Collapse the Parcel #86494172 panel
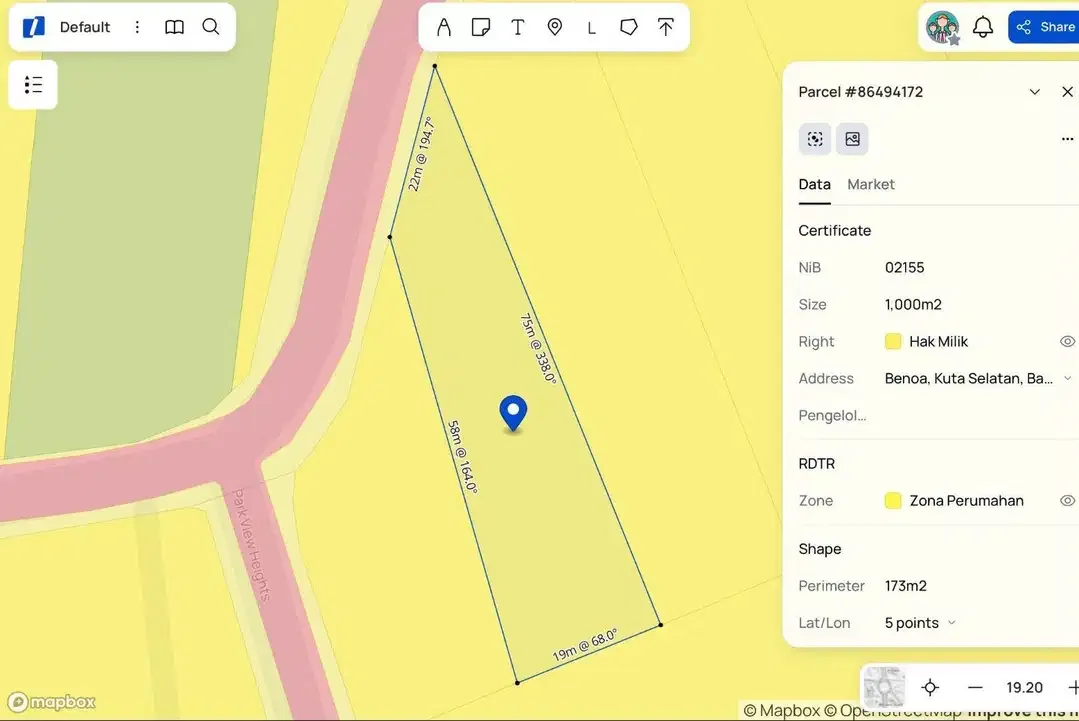 pyautogui.click(x=1034, y=92)
